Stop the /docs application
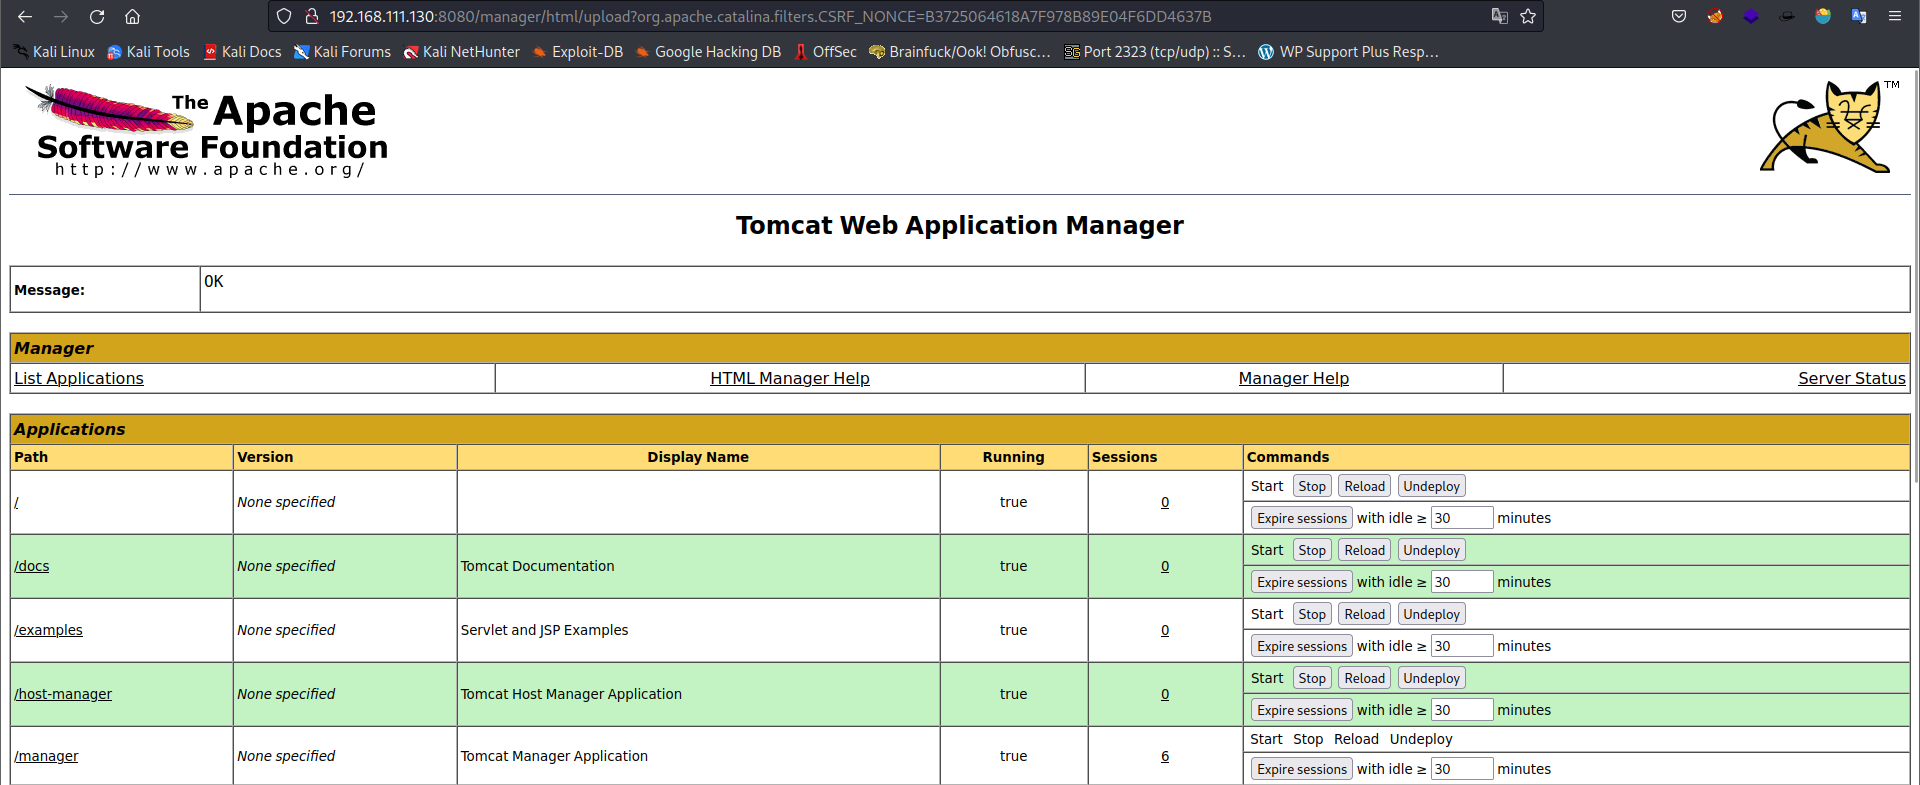The height and width of the screenshot is (785, 1920). [x=1312, y=550]
